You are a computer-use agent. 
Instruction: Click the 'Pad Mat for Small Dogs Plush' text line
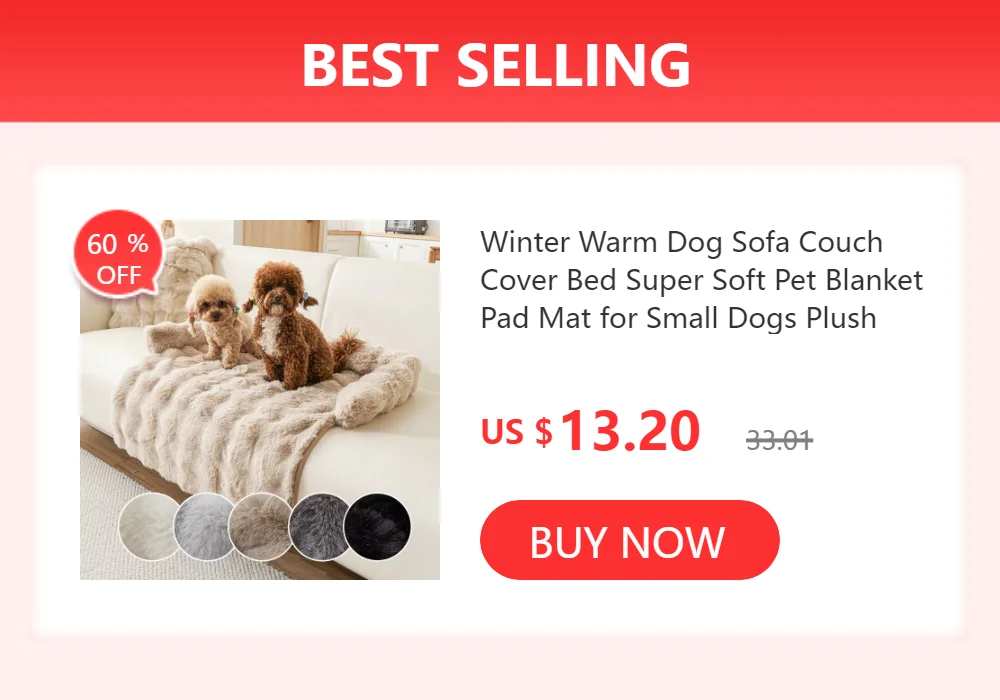point(679,317)
